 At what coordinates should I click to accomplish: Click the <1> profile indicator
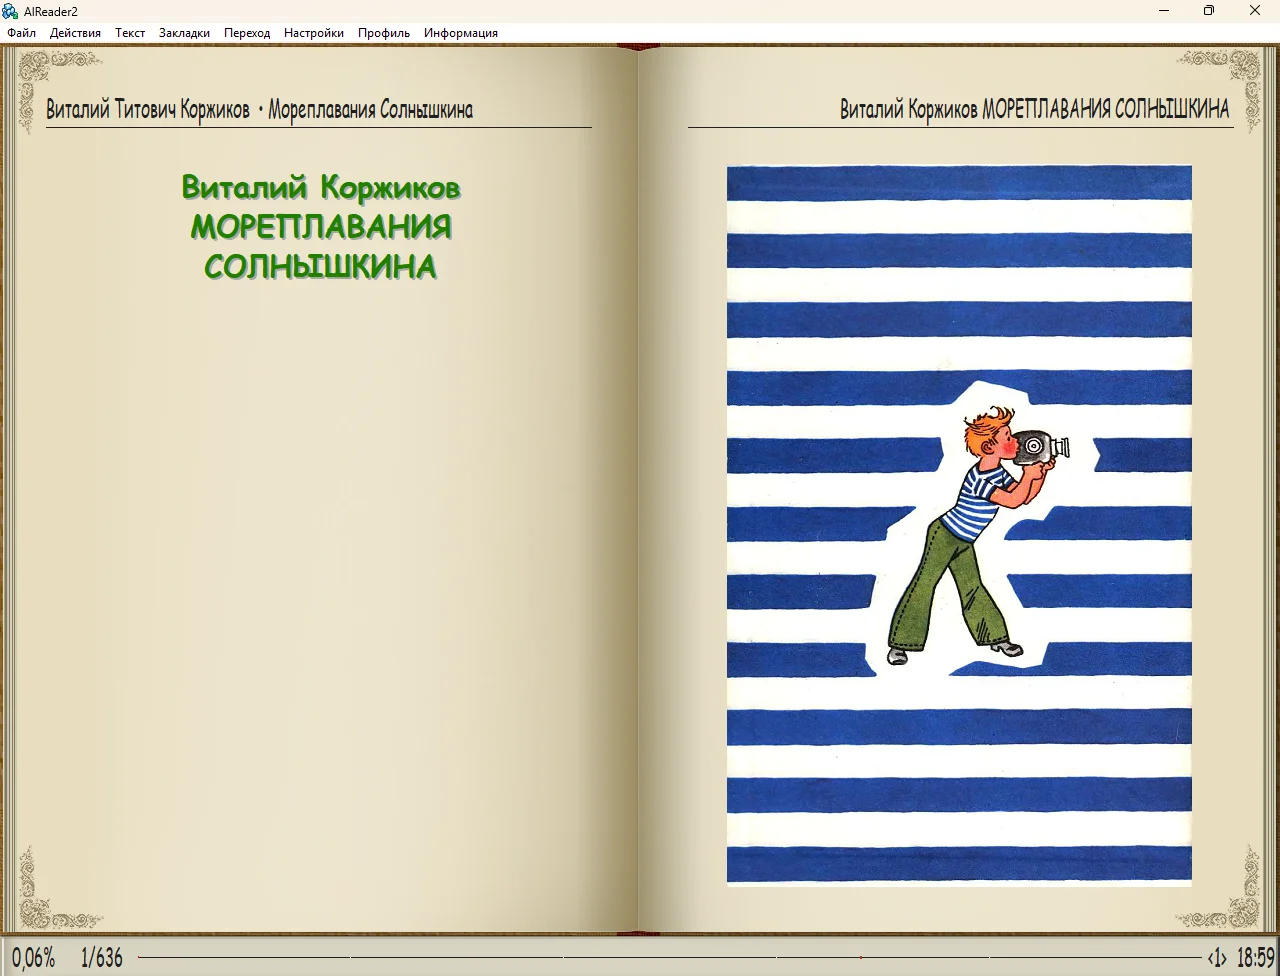[x=1217, y=958]
